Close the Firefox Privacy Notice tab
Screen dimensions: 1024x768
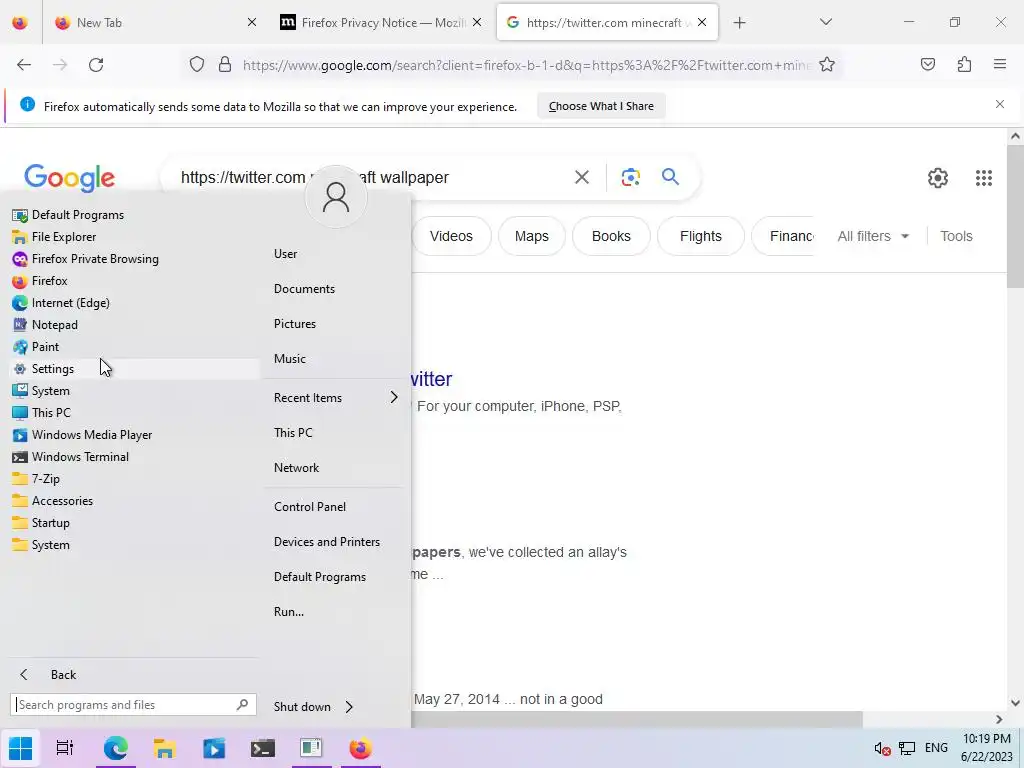[x=477, y=23]
